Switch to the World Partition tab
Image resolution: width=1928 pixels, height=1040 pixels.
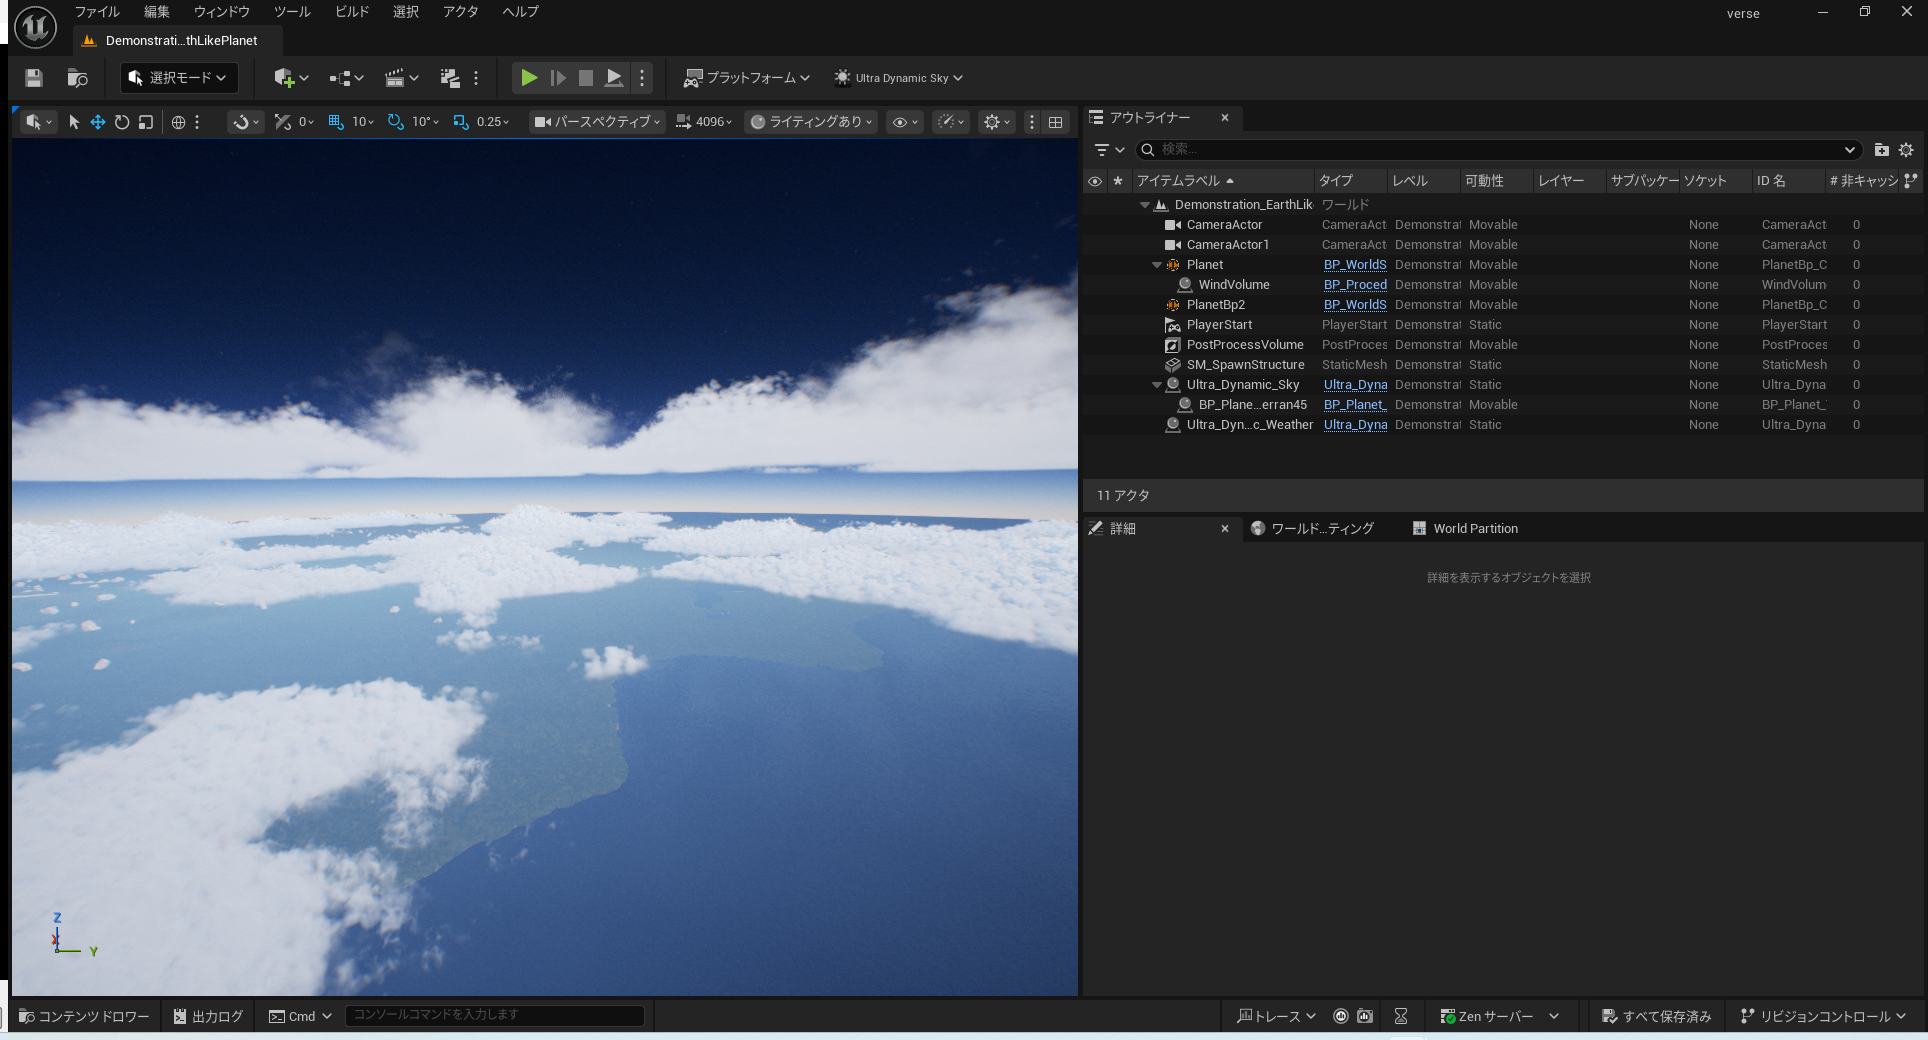pyautogui.click(x=1475, y=529)
